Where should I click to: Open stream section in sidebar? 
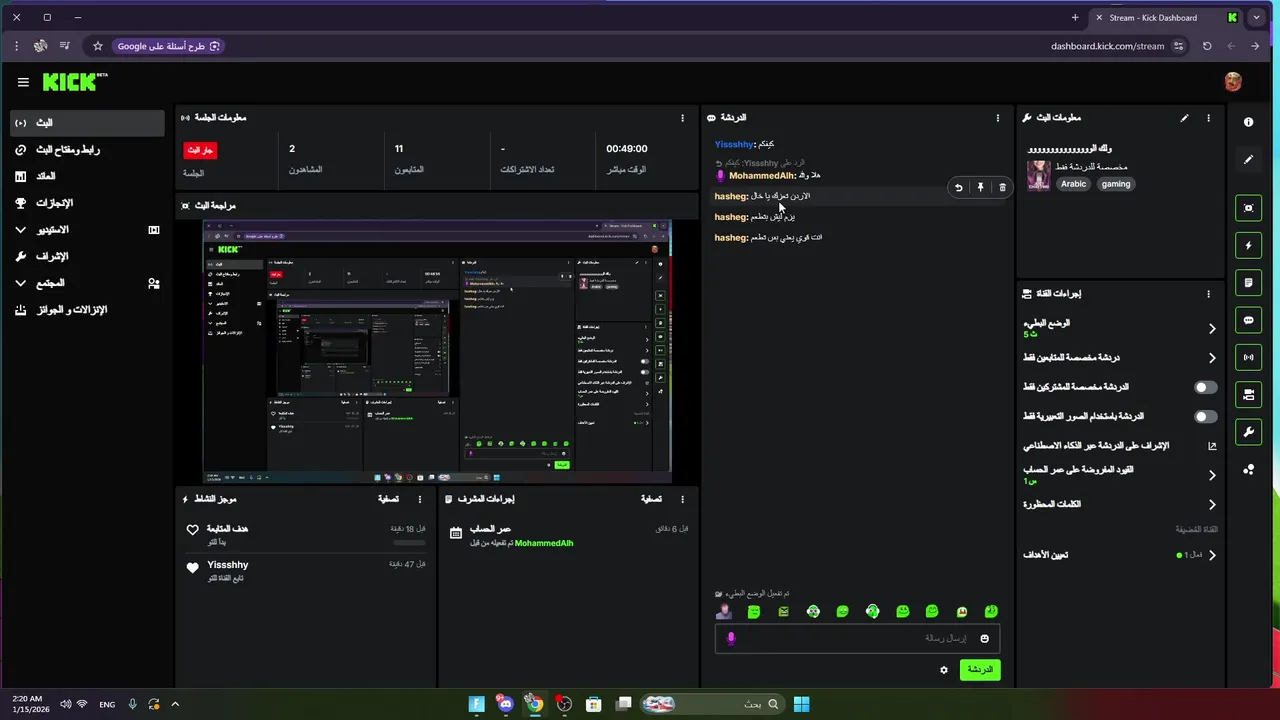88,123
